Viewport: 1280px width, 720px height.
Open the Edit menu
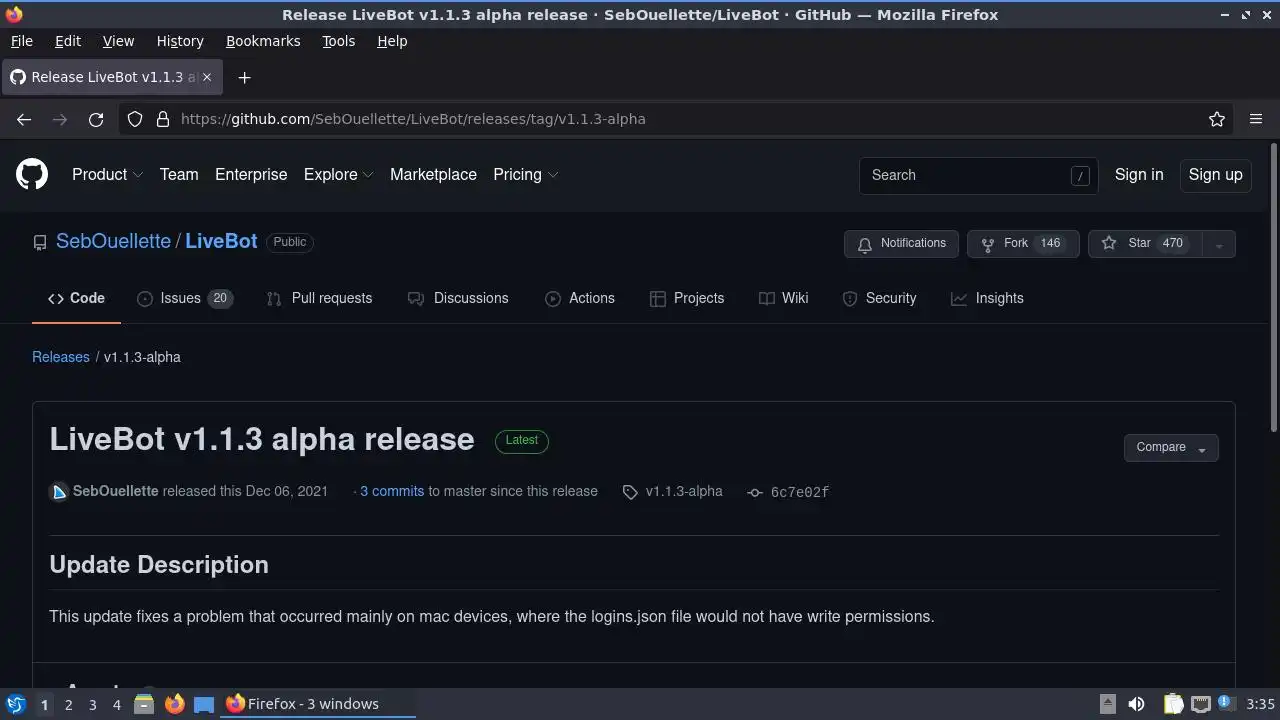click(68, 41)
